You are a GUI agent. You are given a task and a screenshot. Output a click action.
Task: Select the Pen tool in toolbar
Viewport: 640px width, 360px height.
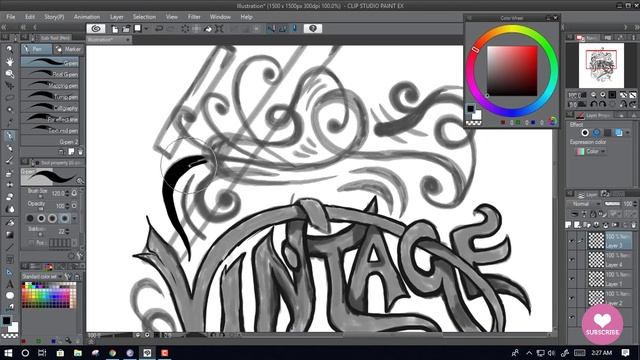pos(9,135)
